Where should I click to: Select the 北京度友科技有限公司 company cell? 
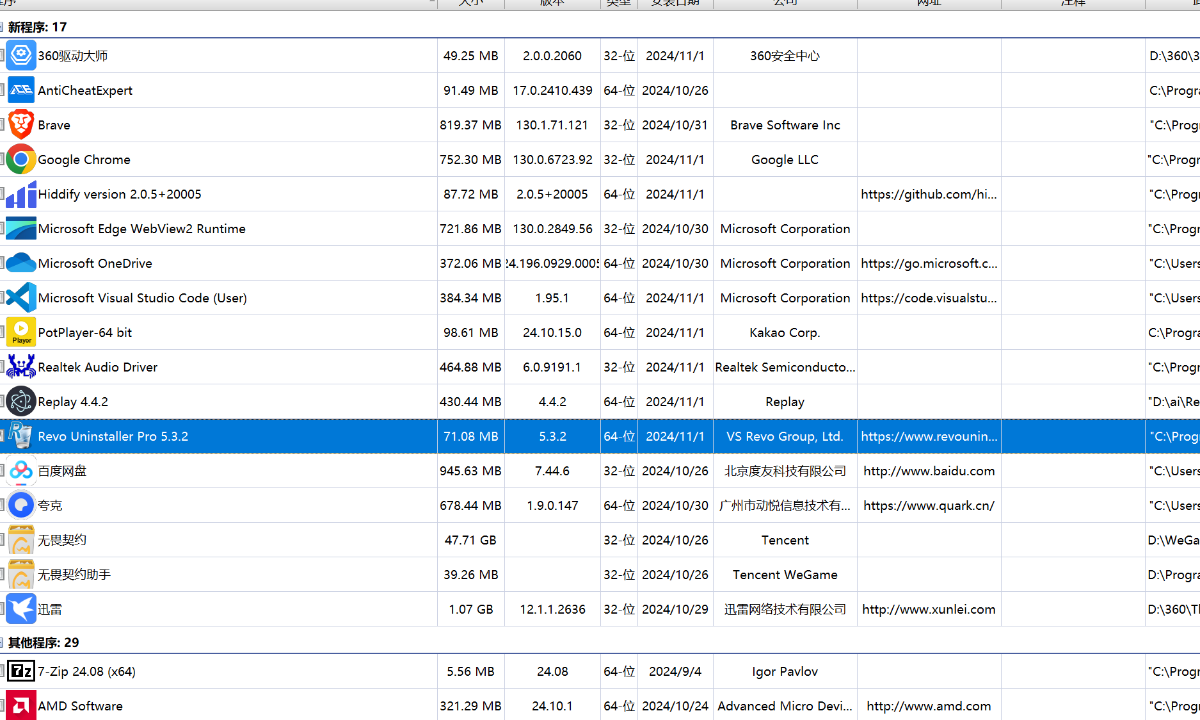[x=785, y=471]
